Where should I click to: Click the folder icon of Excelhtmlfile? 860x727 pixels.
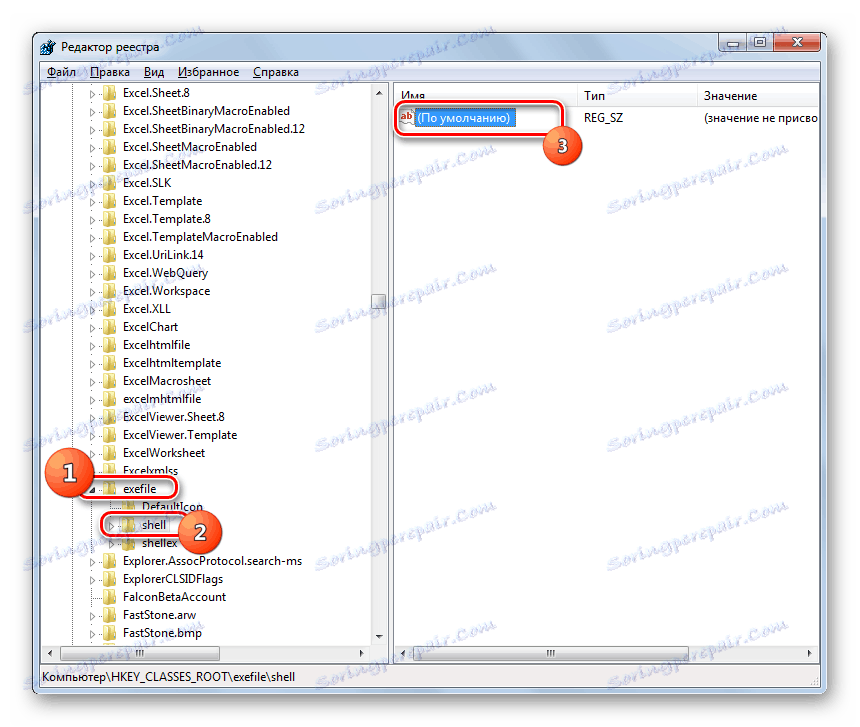coord(110,345)
